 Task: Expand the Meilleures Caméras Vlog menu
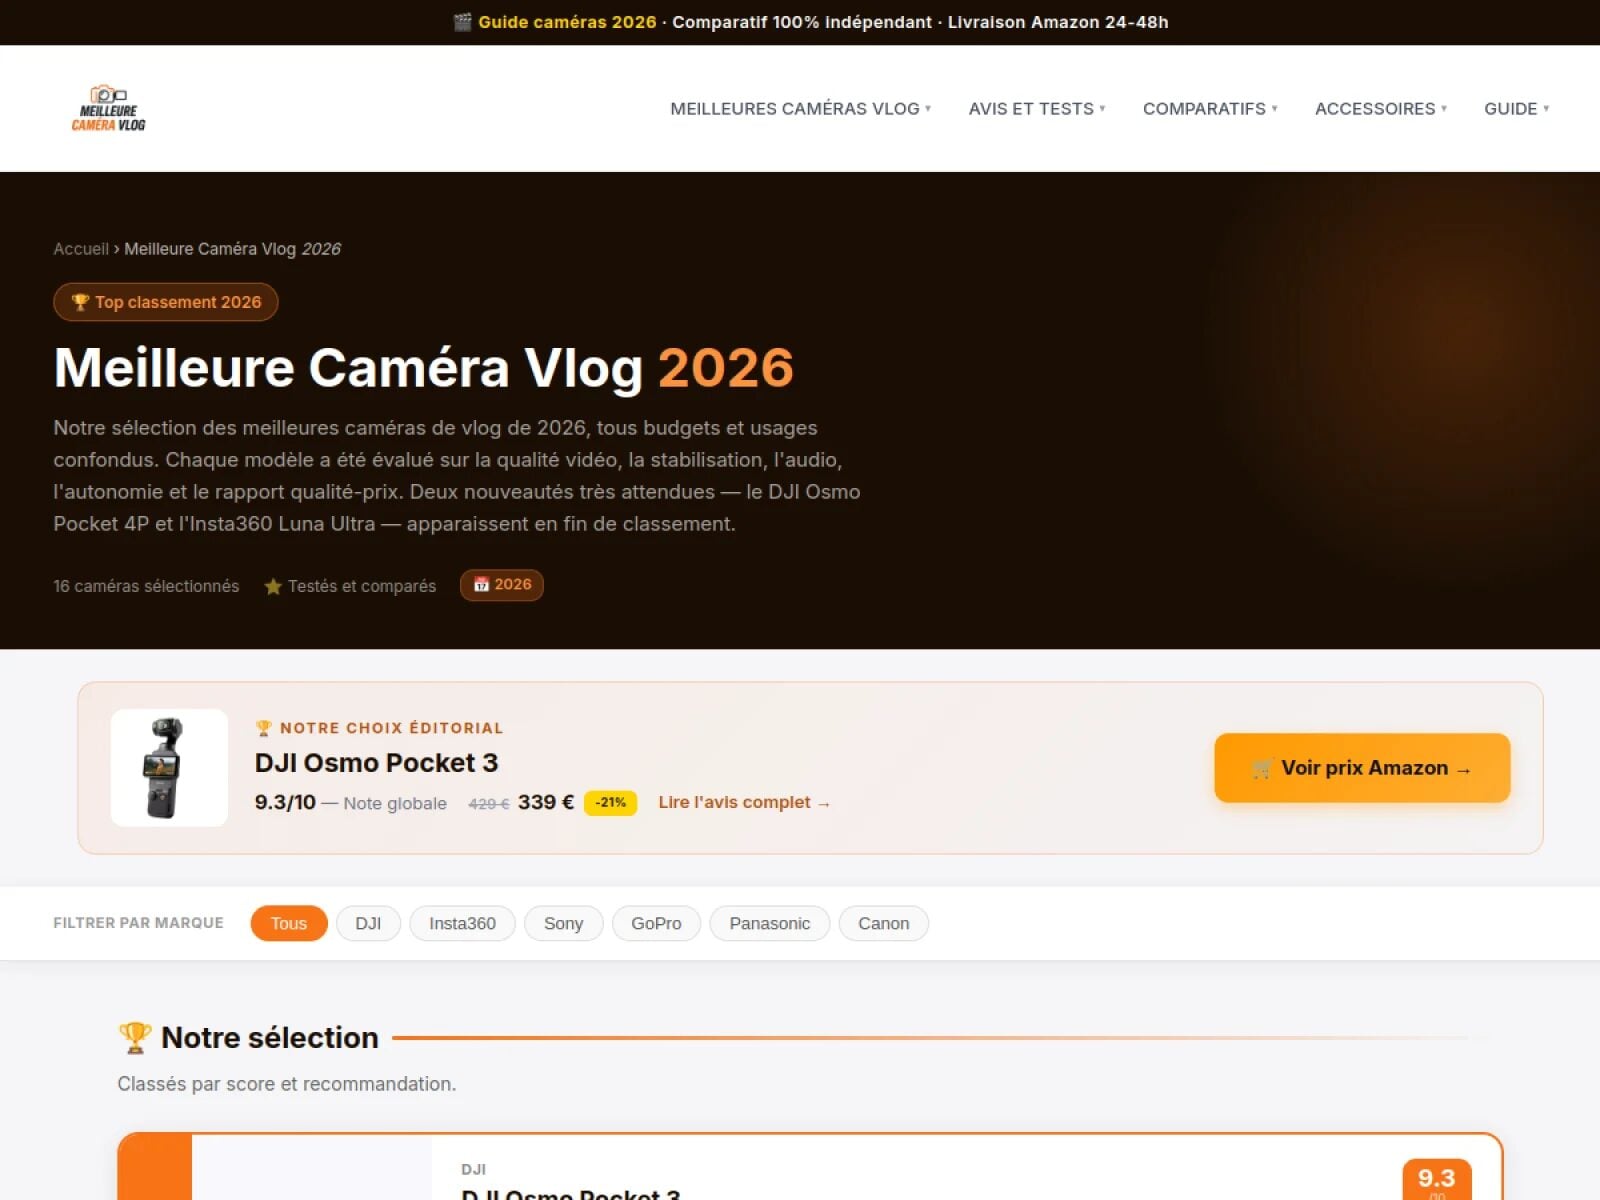point(800,109)
